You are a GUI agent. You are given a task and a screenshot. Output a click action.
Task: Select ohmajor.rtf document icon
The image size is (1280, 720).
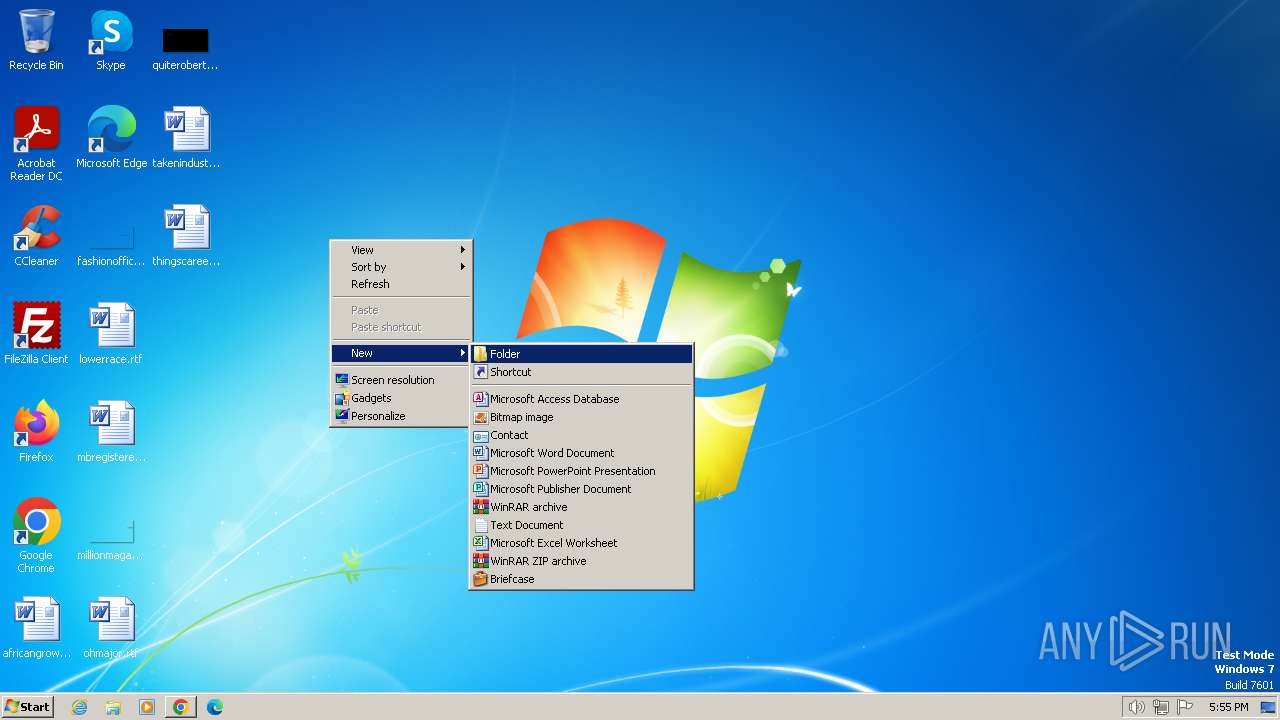point(111,628)
